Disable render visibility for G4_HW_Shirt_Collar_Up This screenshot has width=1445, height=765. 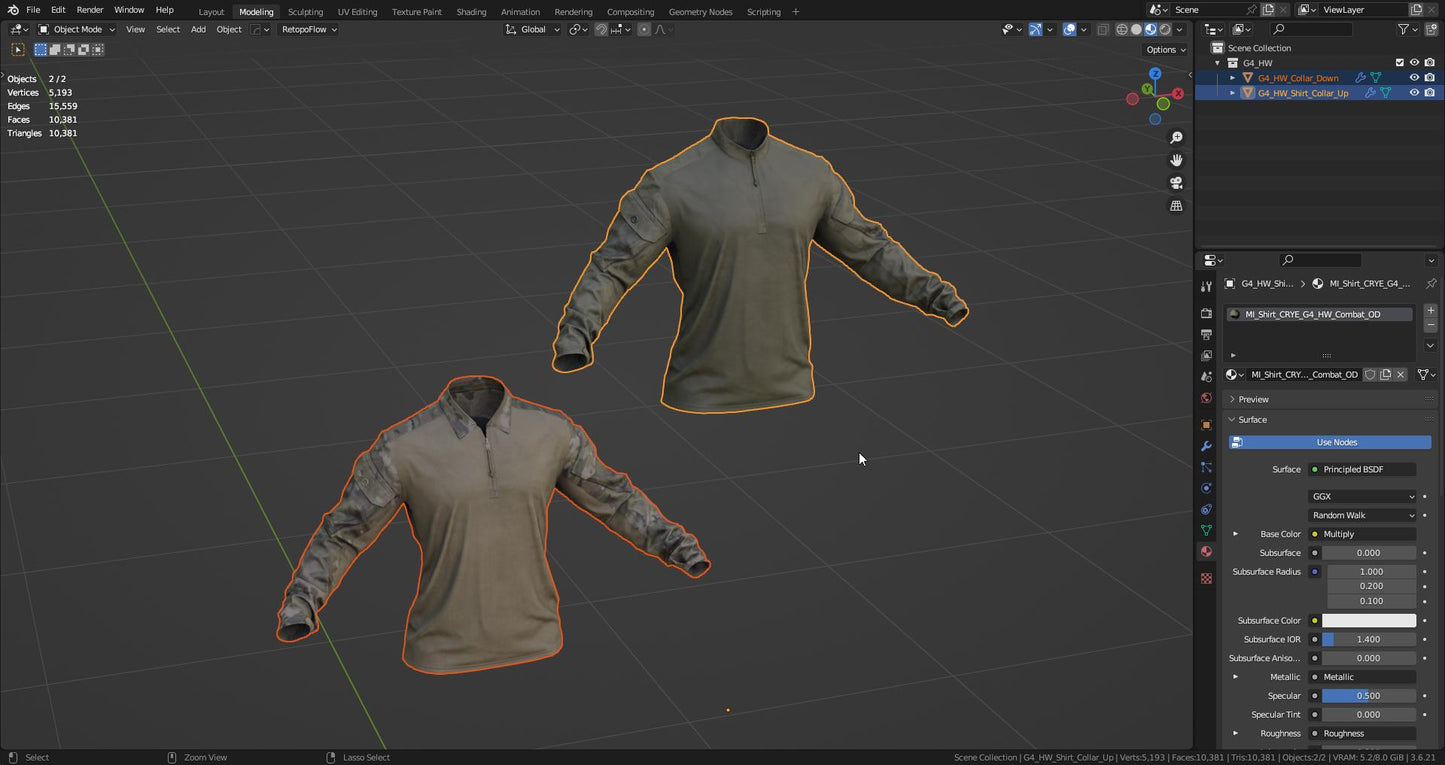[1430, 92]
